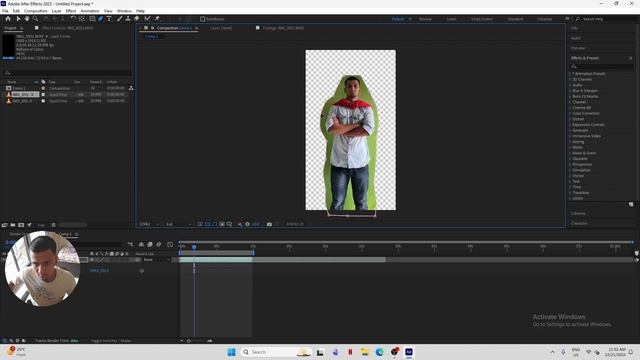640x360 pixels.
Task: Select the Puppet Pin tool
Action: tap(157, 19)
